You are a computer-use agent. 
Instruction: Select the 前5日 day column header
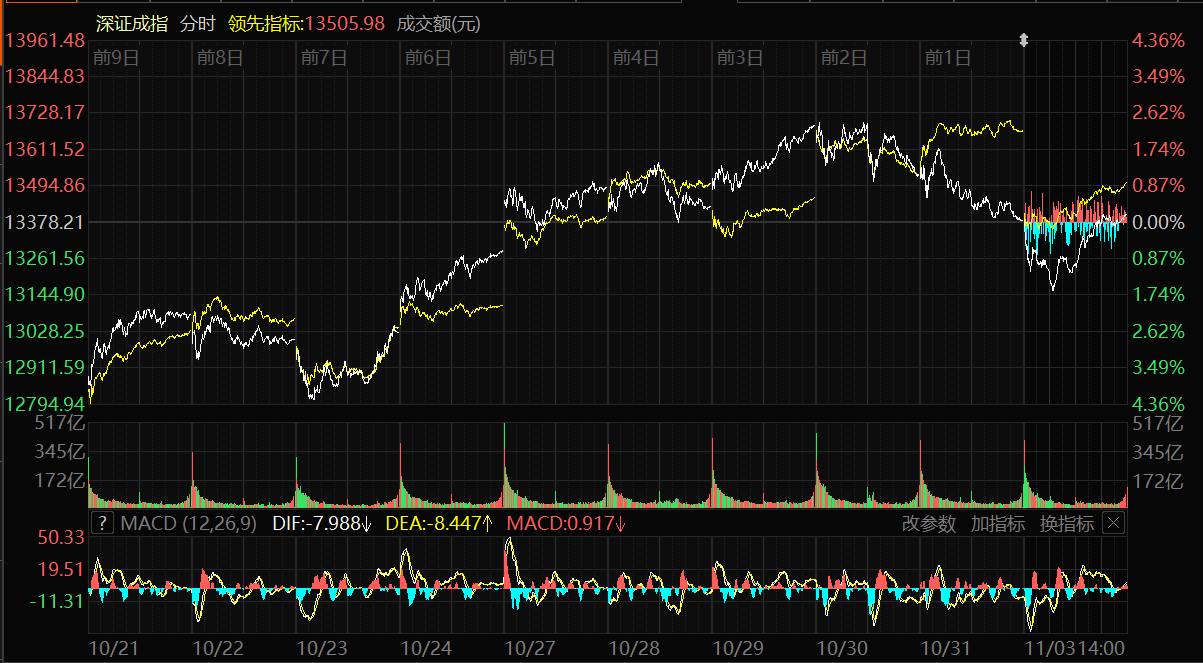point(531,58)
